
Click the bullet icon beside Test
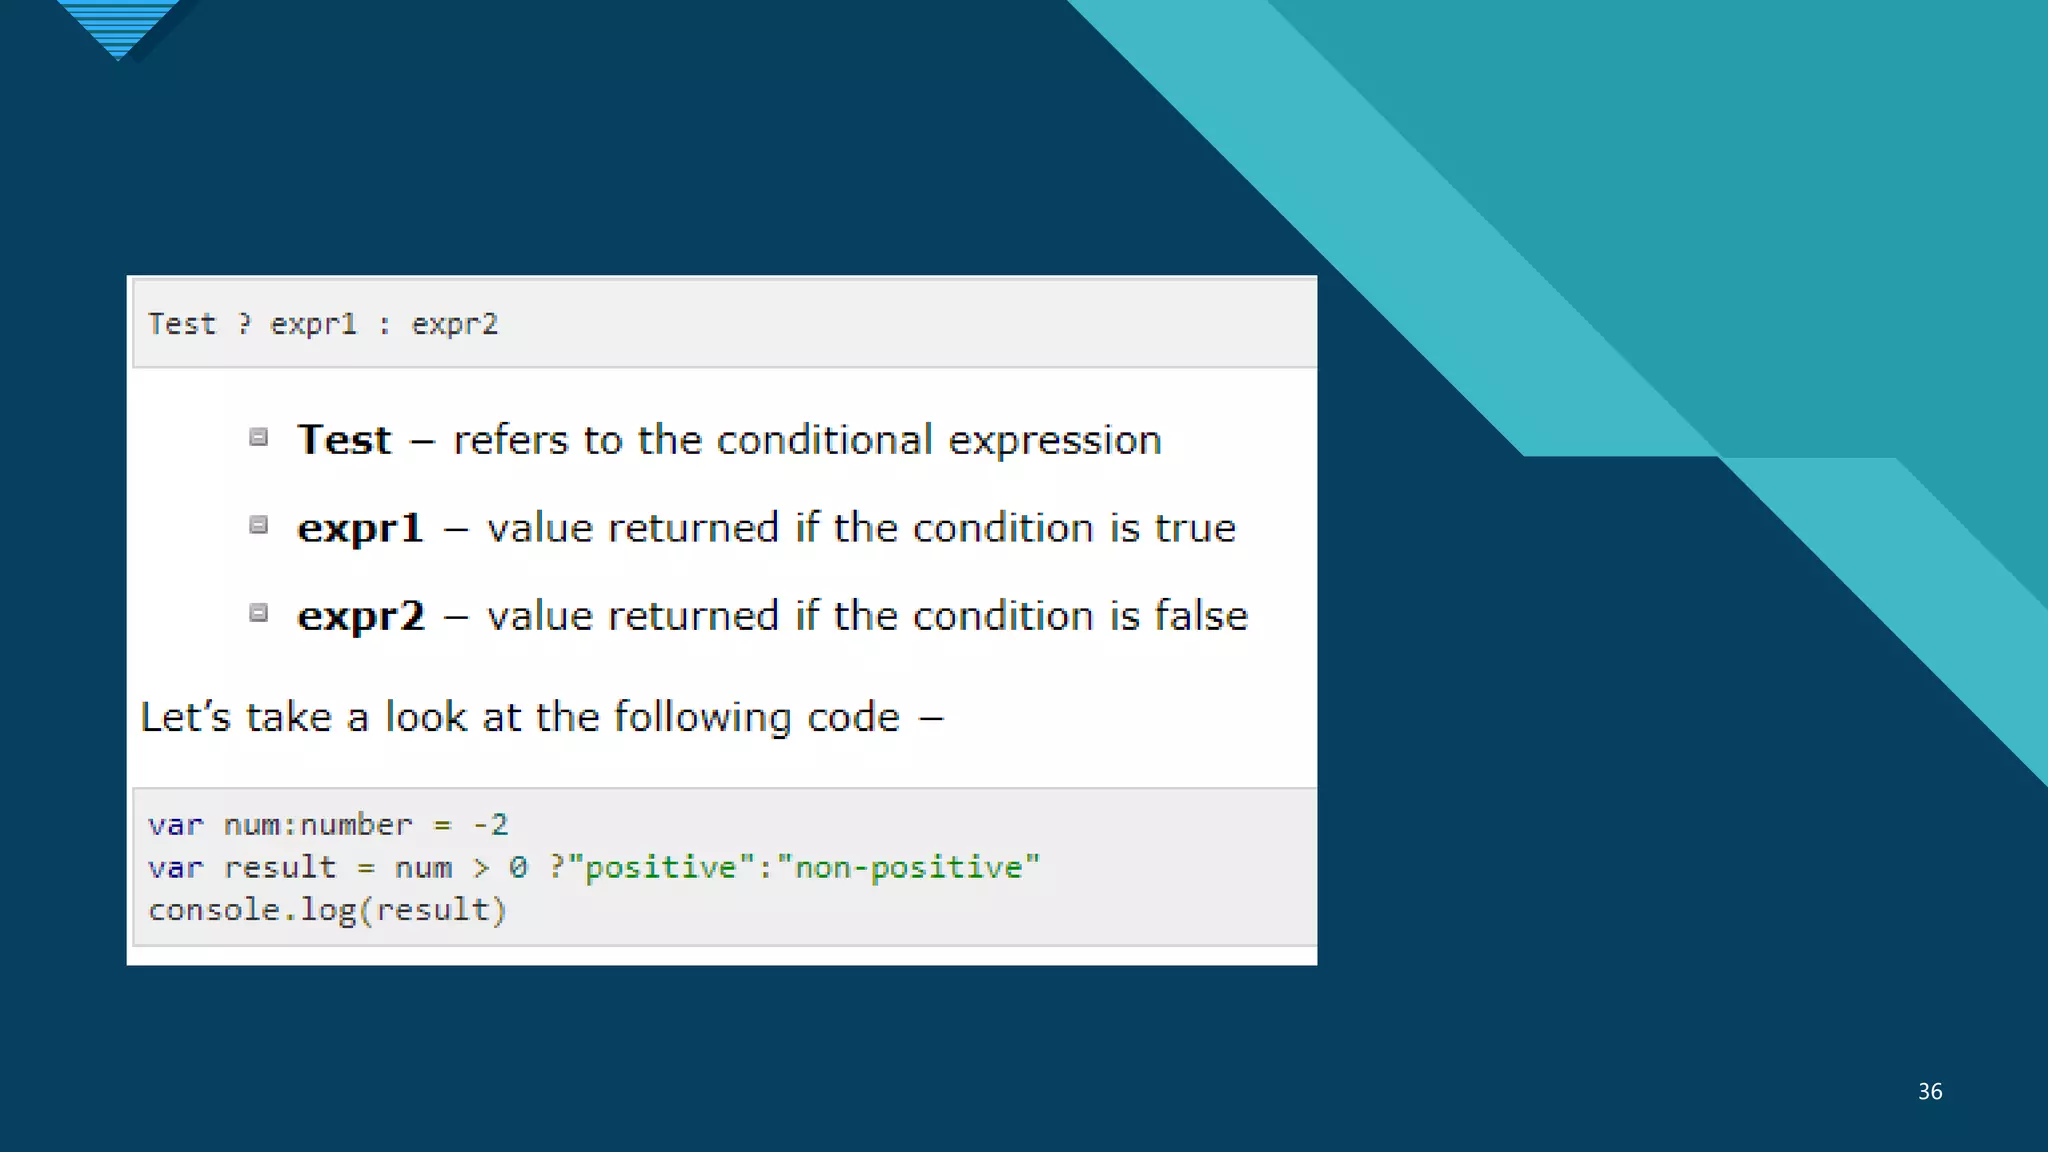pyautogui.click(x=258, y=437)
